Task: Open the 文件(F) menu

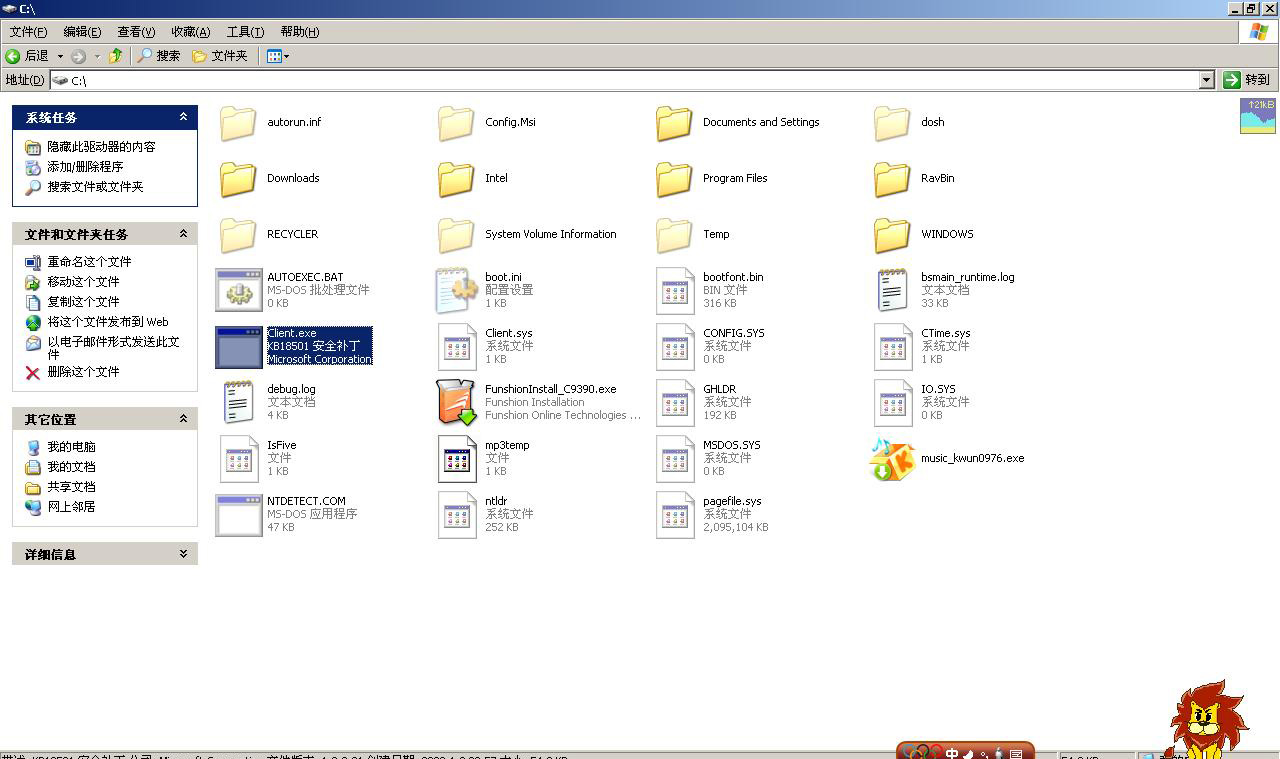Action: [28, 32]
